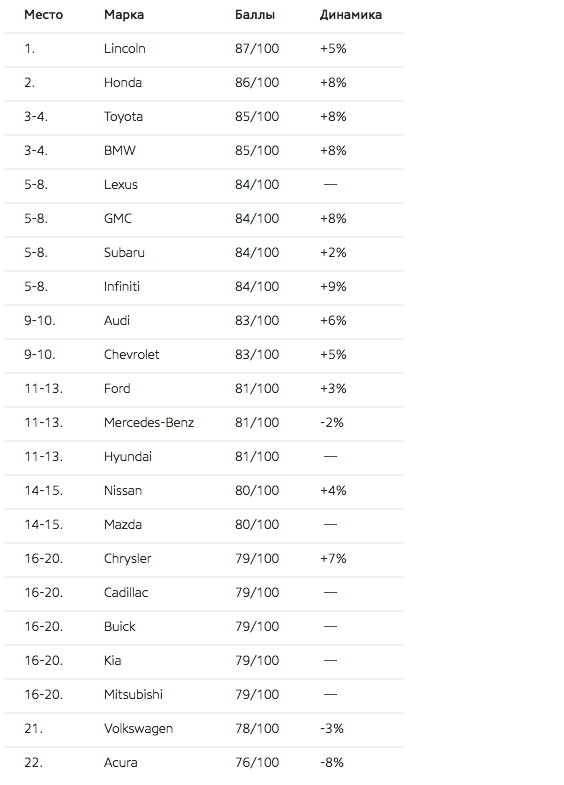564x785 pixels.
Task: Click the Lexus brand entry
Action: tap(121, 185)
